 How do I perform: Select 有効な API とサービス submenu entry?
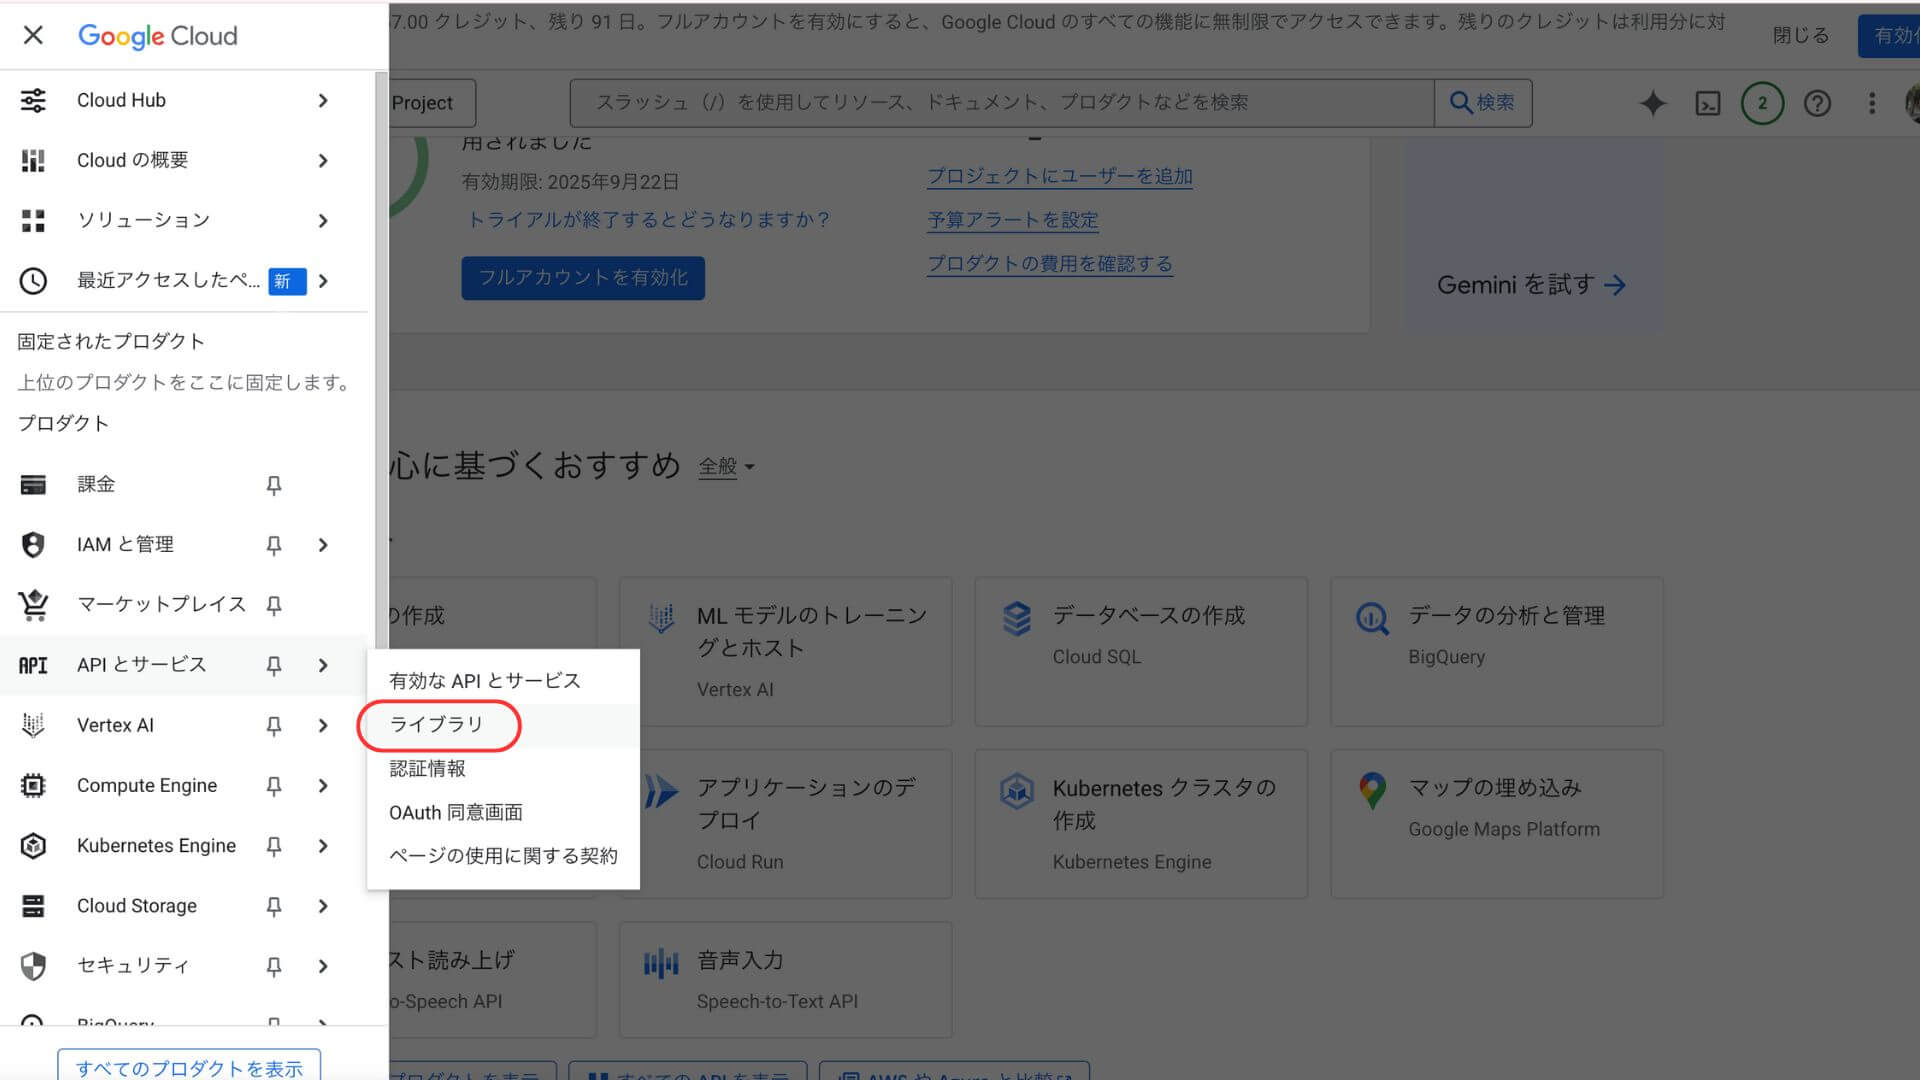[x=503, y=681]
